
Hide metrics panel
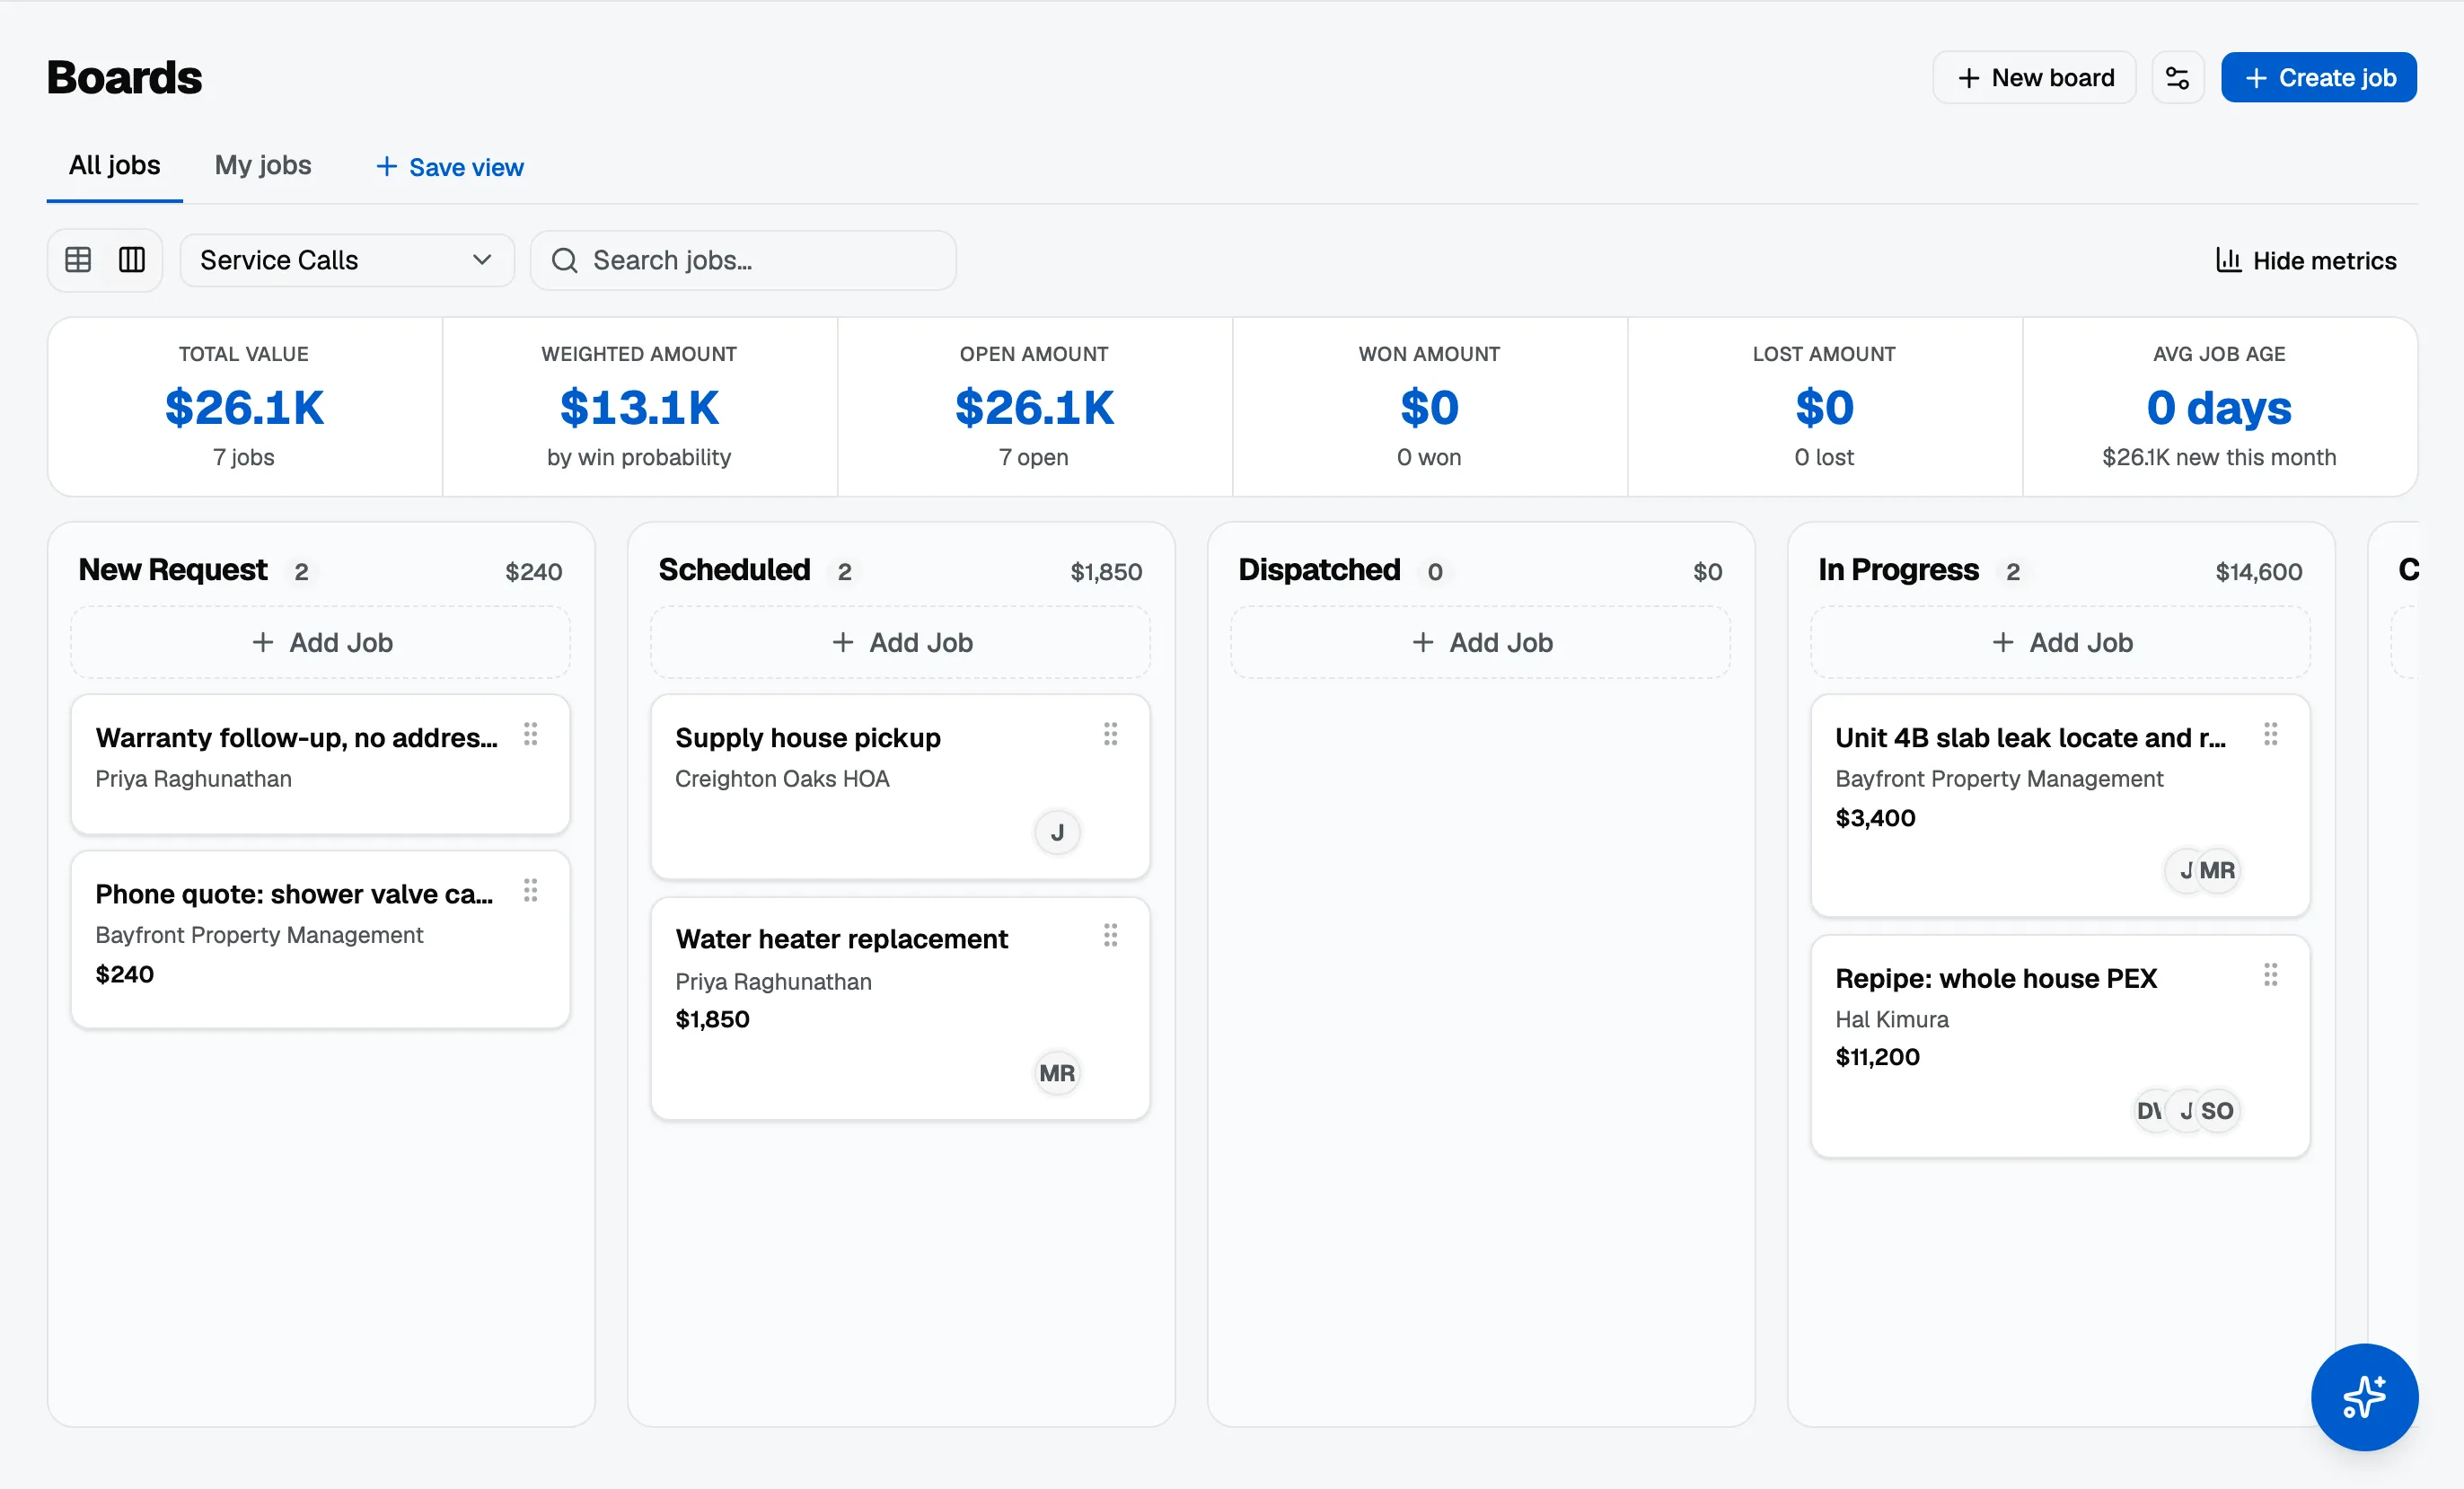(2306, 261)
